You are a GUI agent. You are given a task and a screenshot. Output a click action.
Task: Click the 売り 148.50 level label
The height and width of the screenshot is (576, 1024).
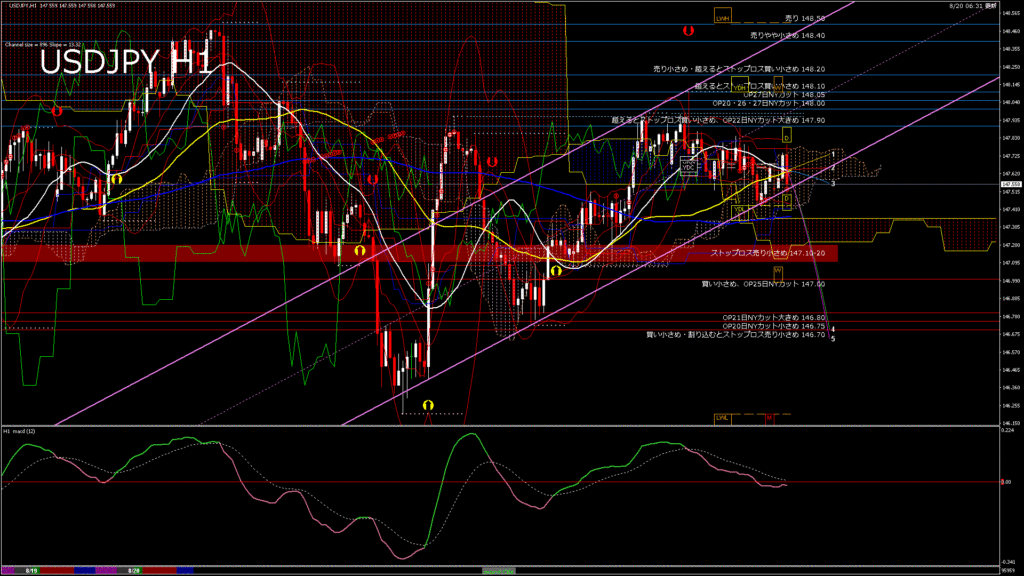click(804, 18)
